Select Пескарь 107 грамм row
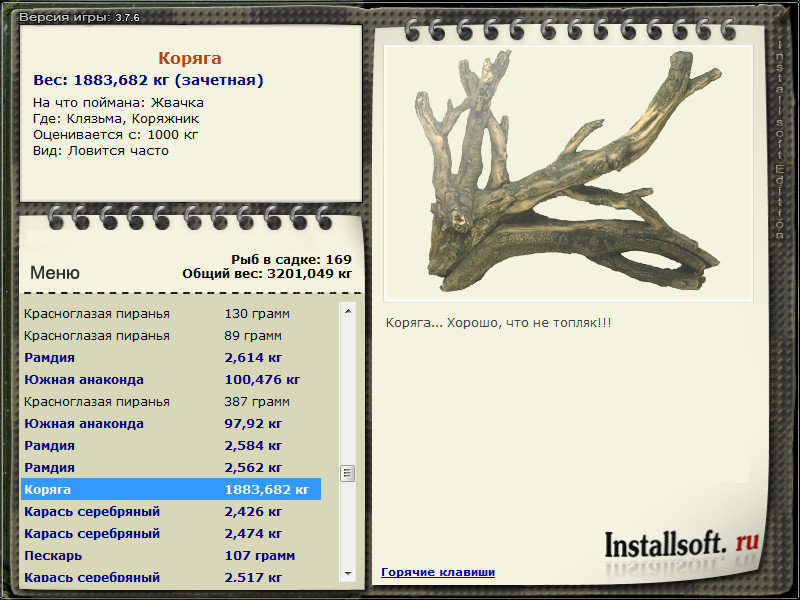Screen dimensions: 800x600 coord(171,555)
